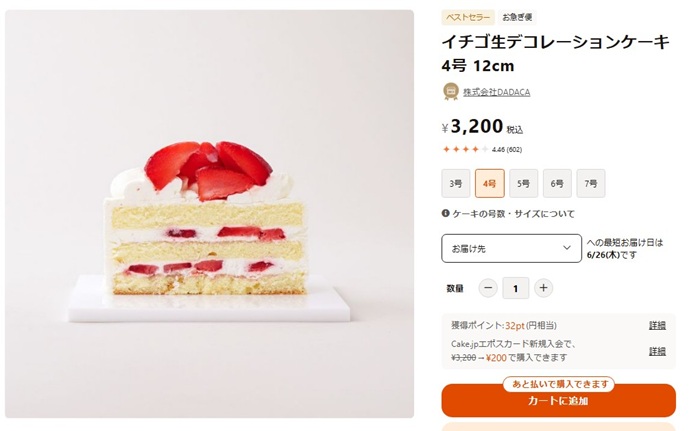Click the strawberry cake product image
Image resolution: width=700 pixels, height=431 pixels.
click(x=209, y=214)
